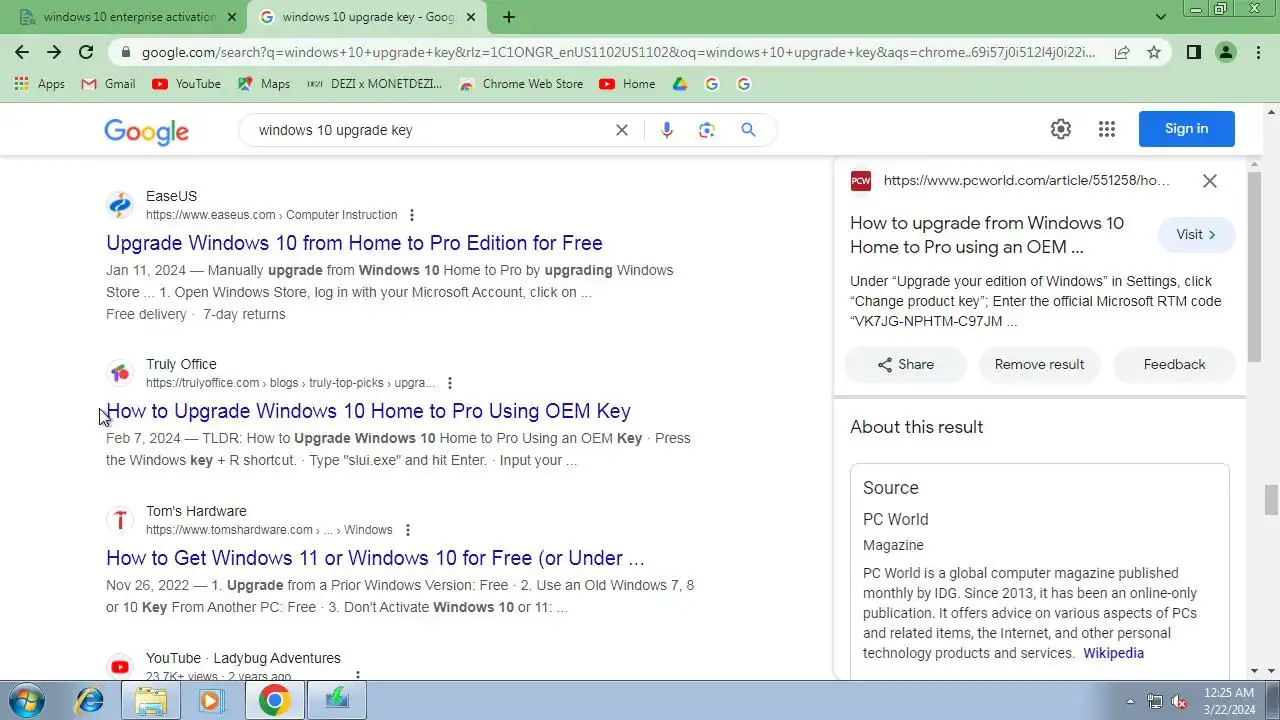Image resolution: width=1280 pixels, height=720 pixels.
Task: Open How to Upgrade Using OEM Key result
Action: [x=368, y=411]
